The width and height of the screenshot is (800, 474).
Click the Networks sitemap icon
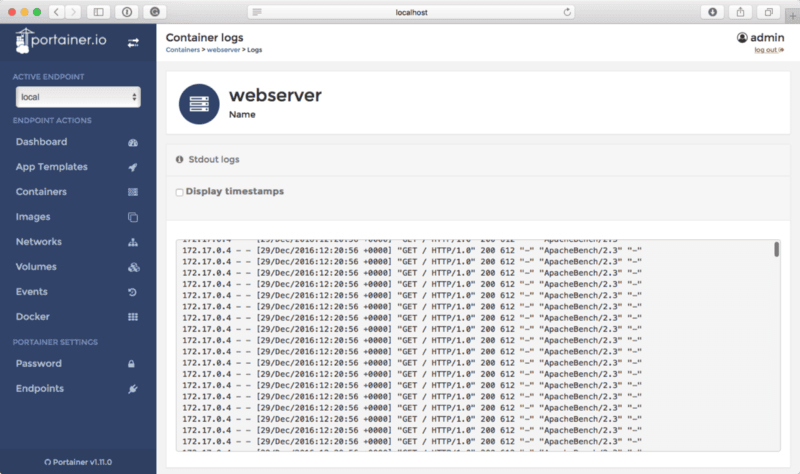133,242
